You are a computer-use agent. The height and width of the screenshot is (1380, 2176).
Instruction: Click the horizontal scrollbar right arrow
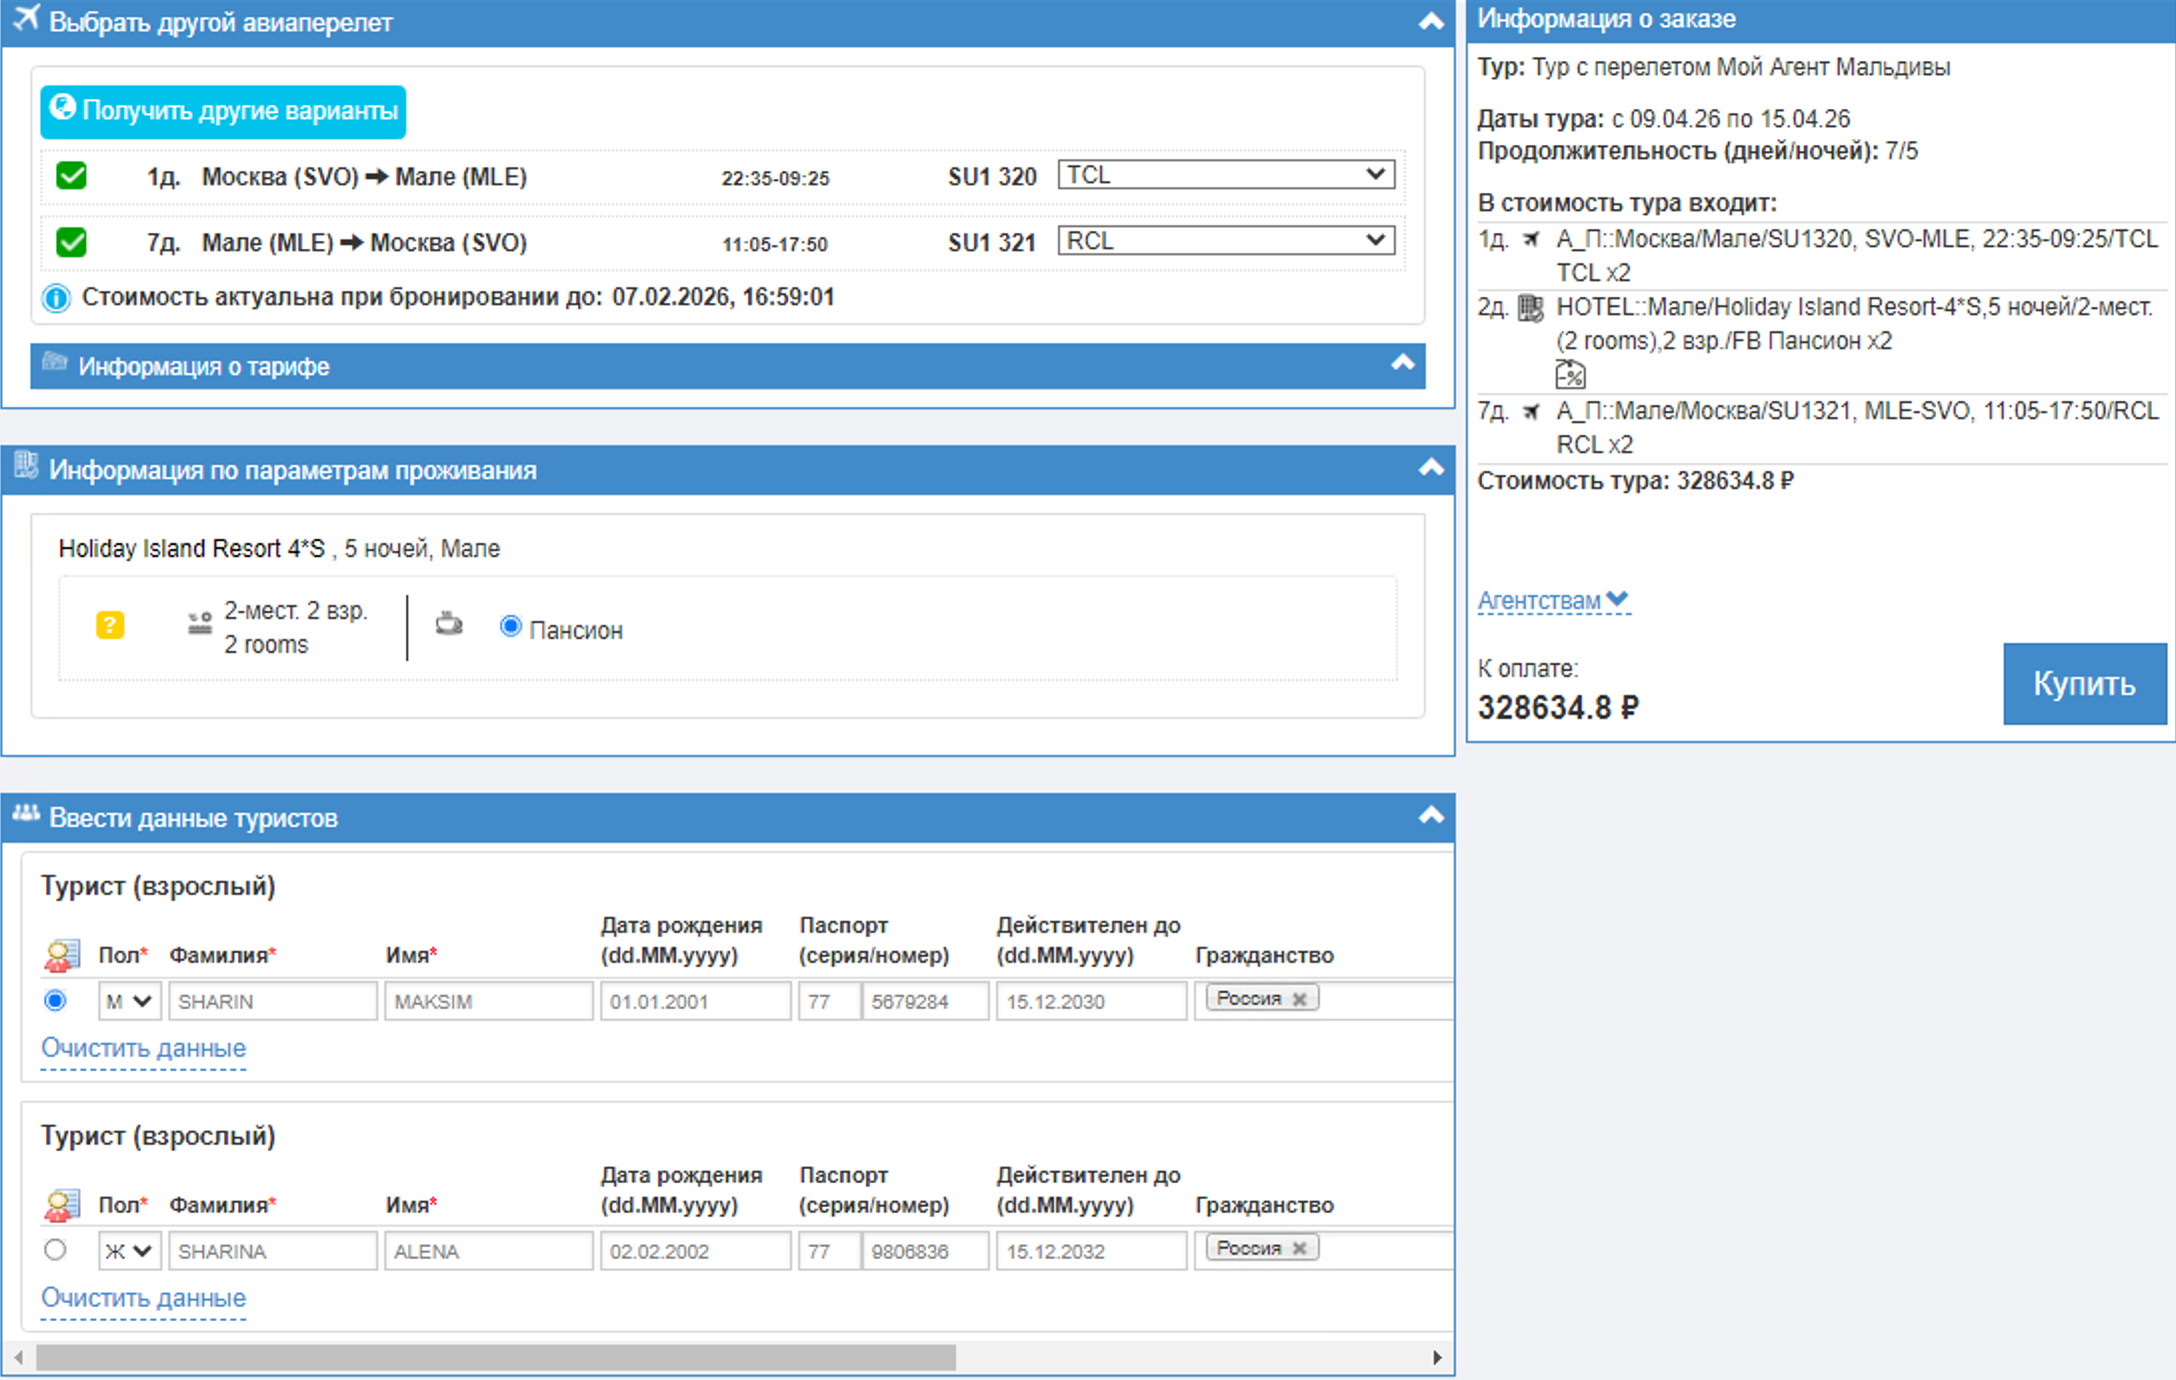(1437, 1357)
